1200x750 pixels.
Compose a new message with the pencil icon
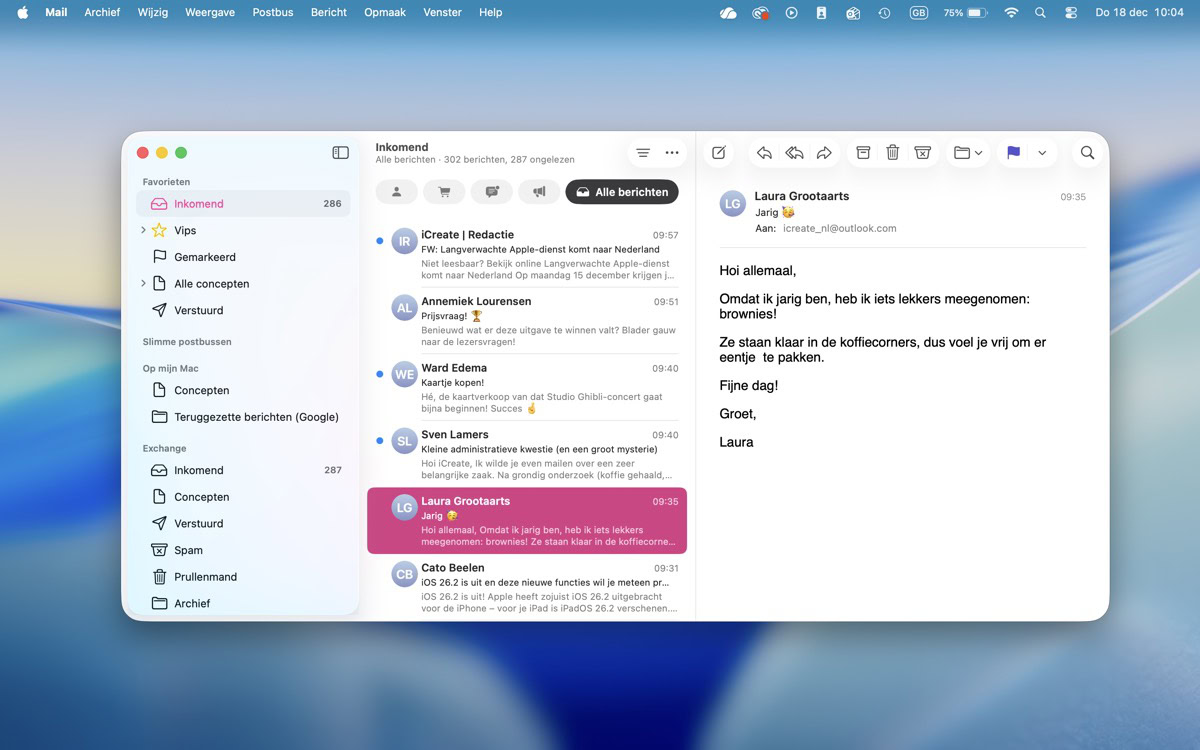tap(718, 153)
